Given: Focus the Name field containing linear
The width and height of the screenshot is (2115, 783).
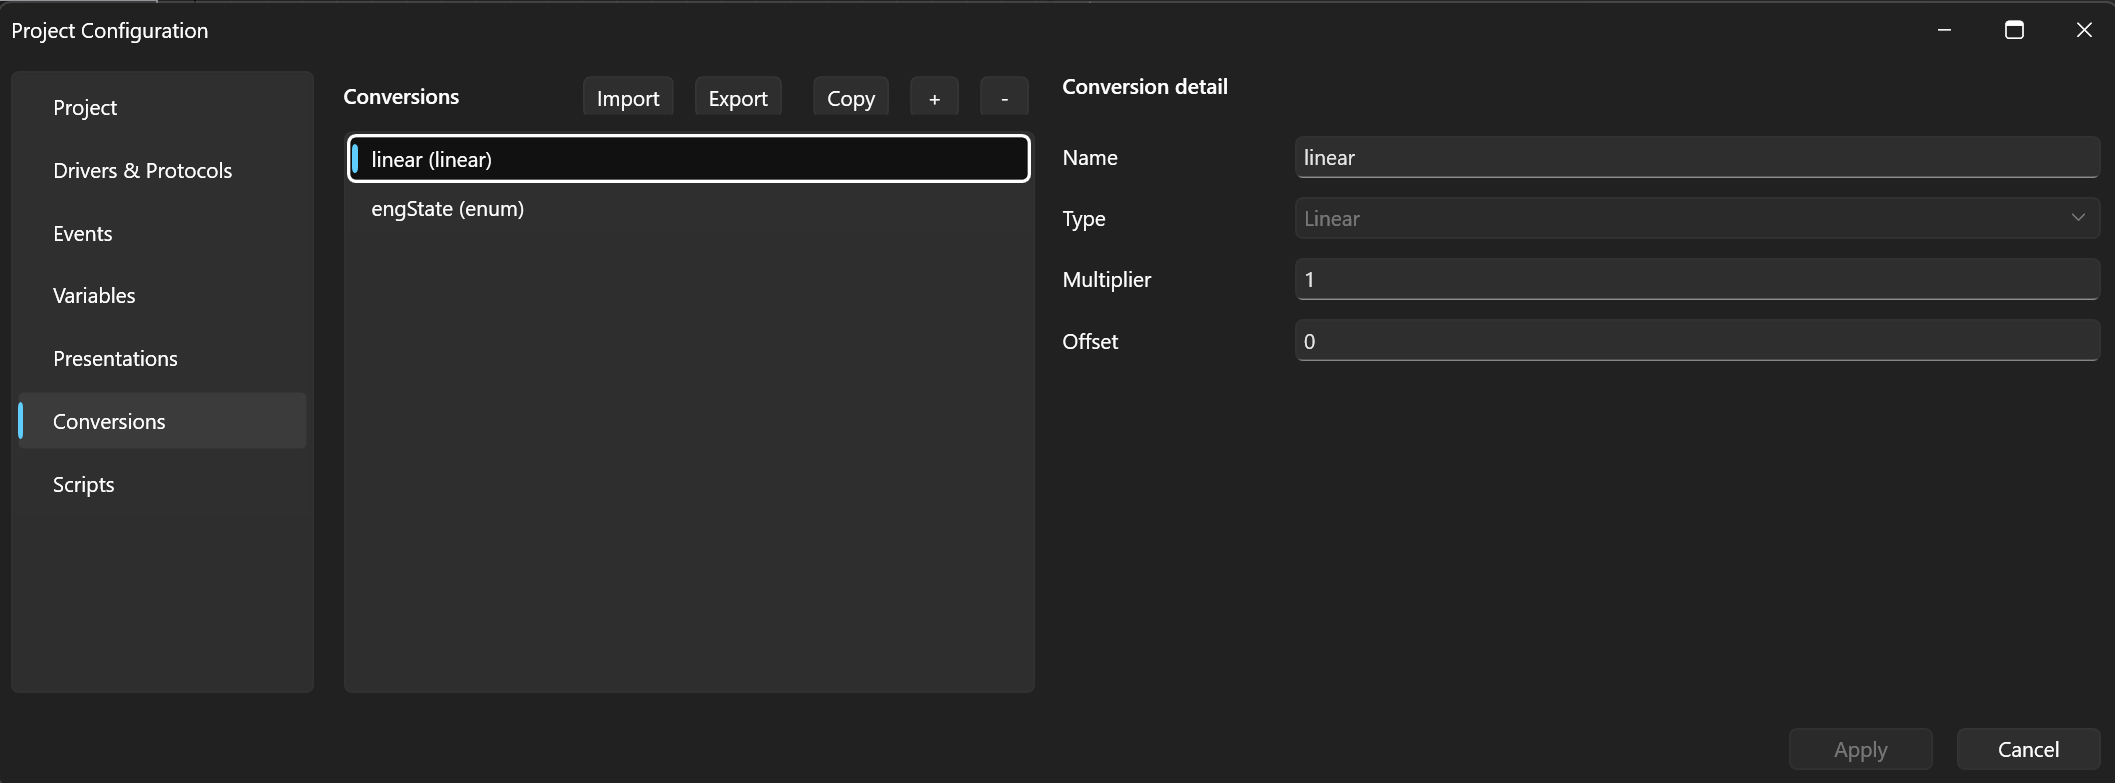Looking at the screenshot, I should click(1697, 157).
